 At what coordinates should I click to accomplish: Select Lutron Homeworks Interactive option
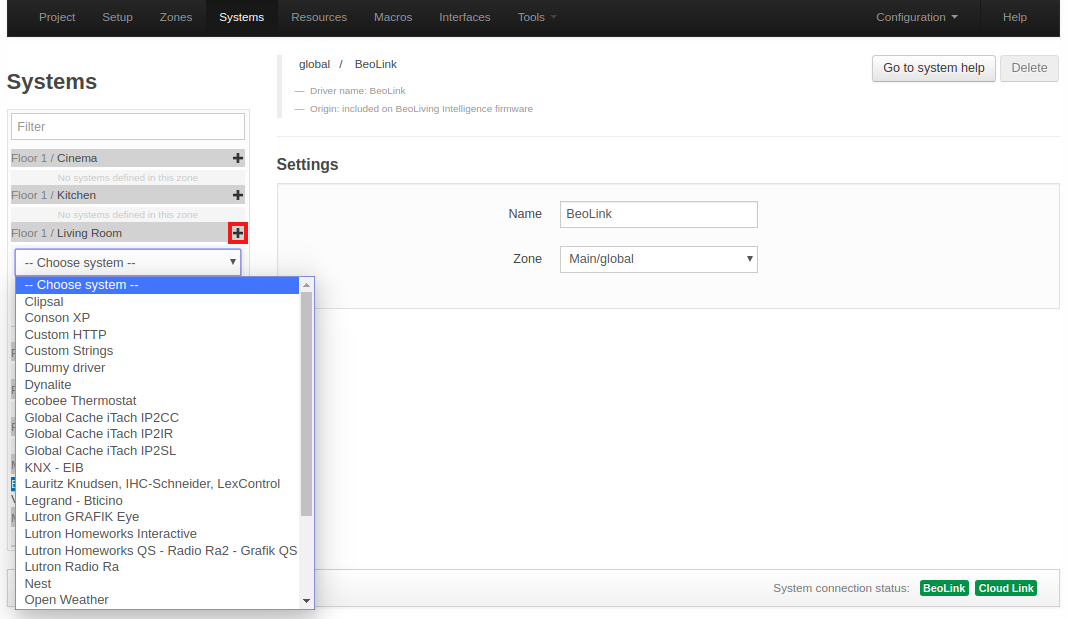(157, 534)
